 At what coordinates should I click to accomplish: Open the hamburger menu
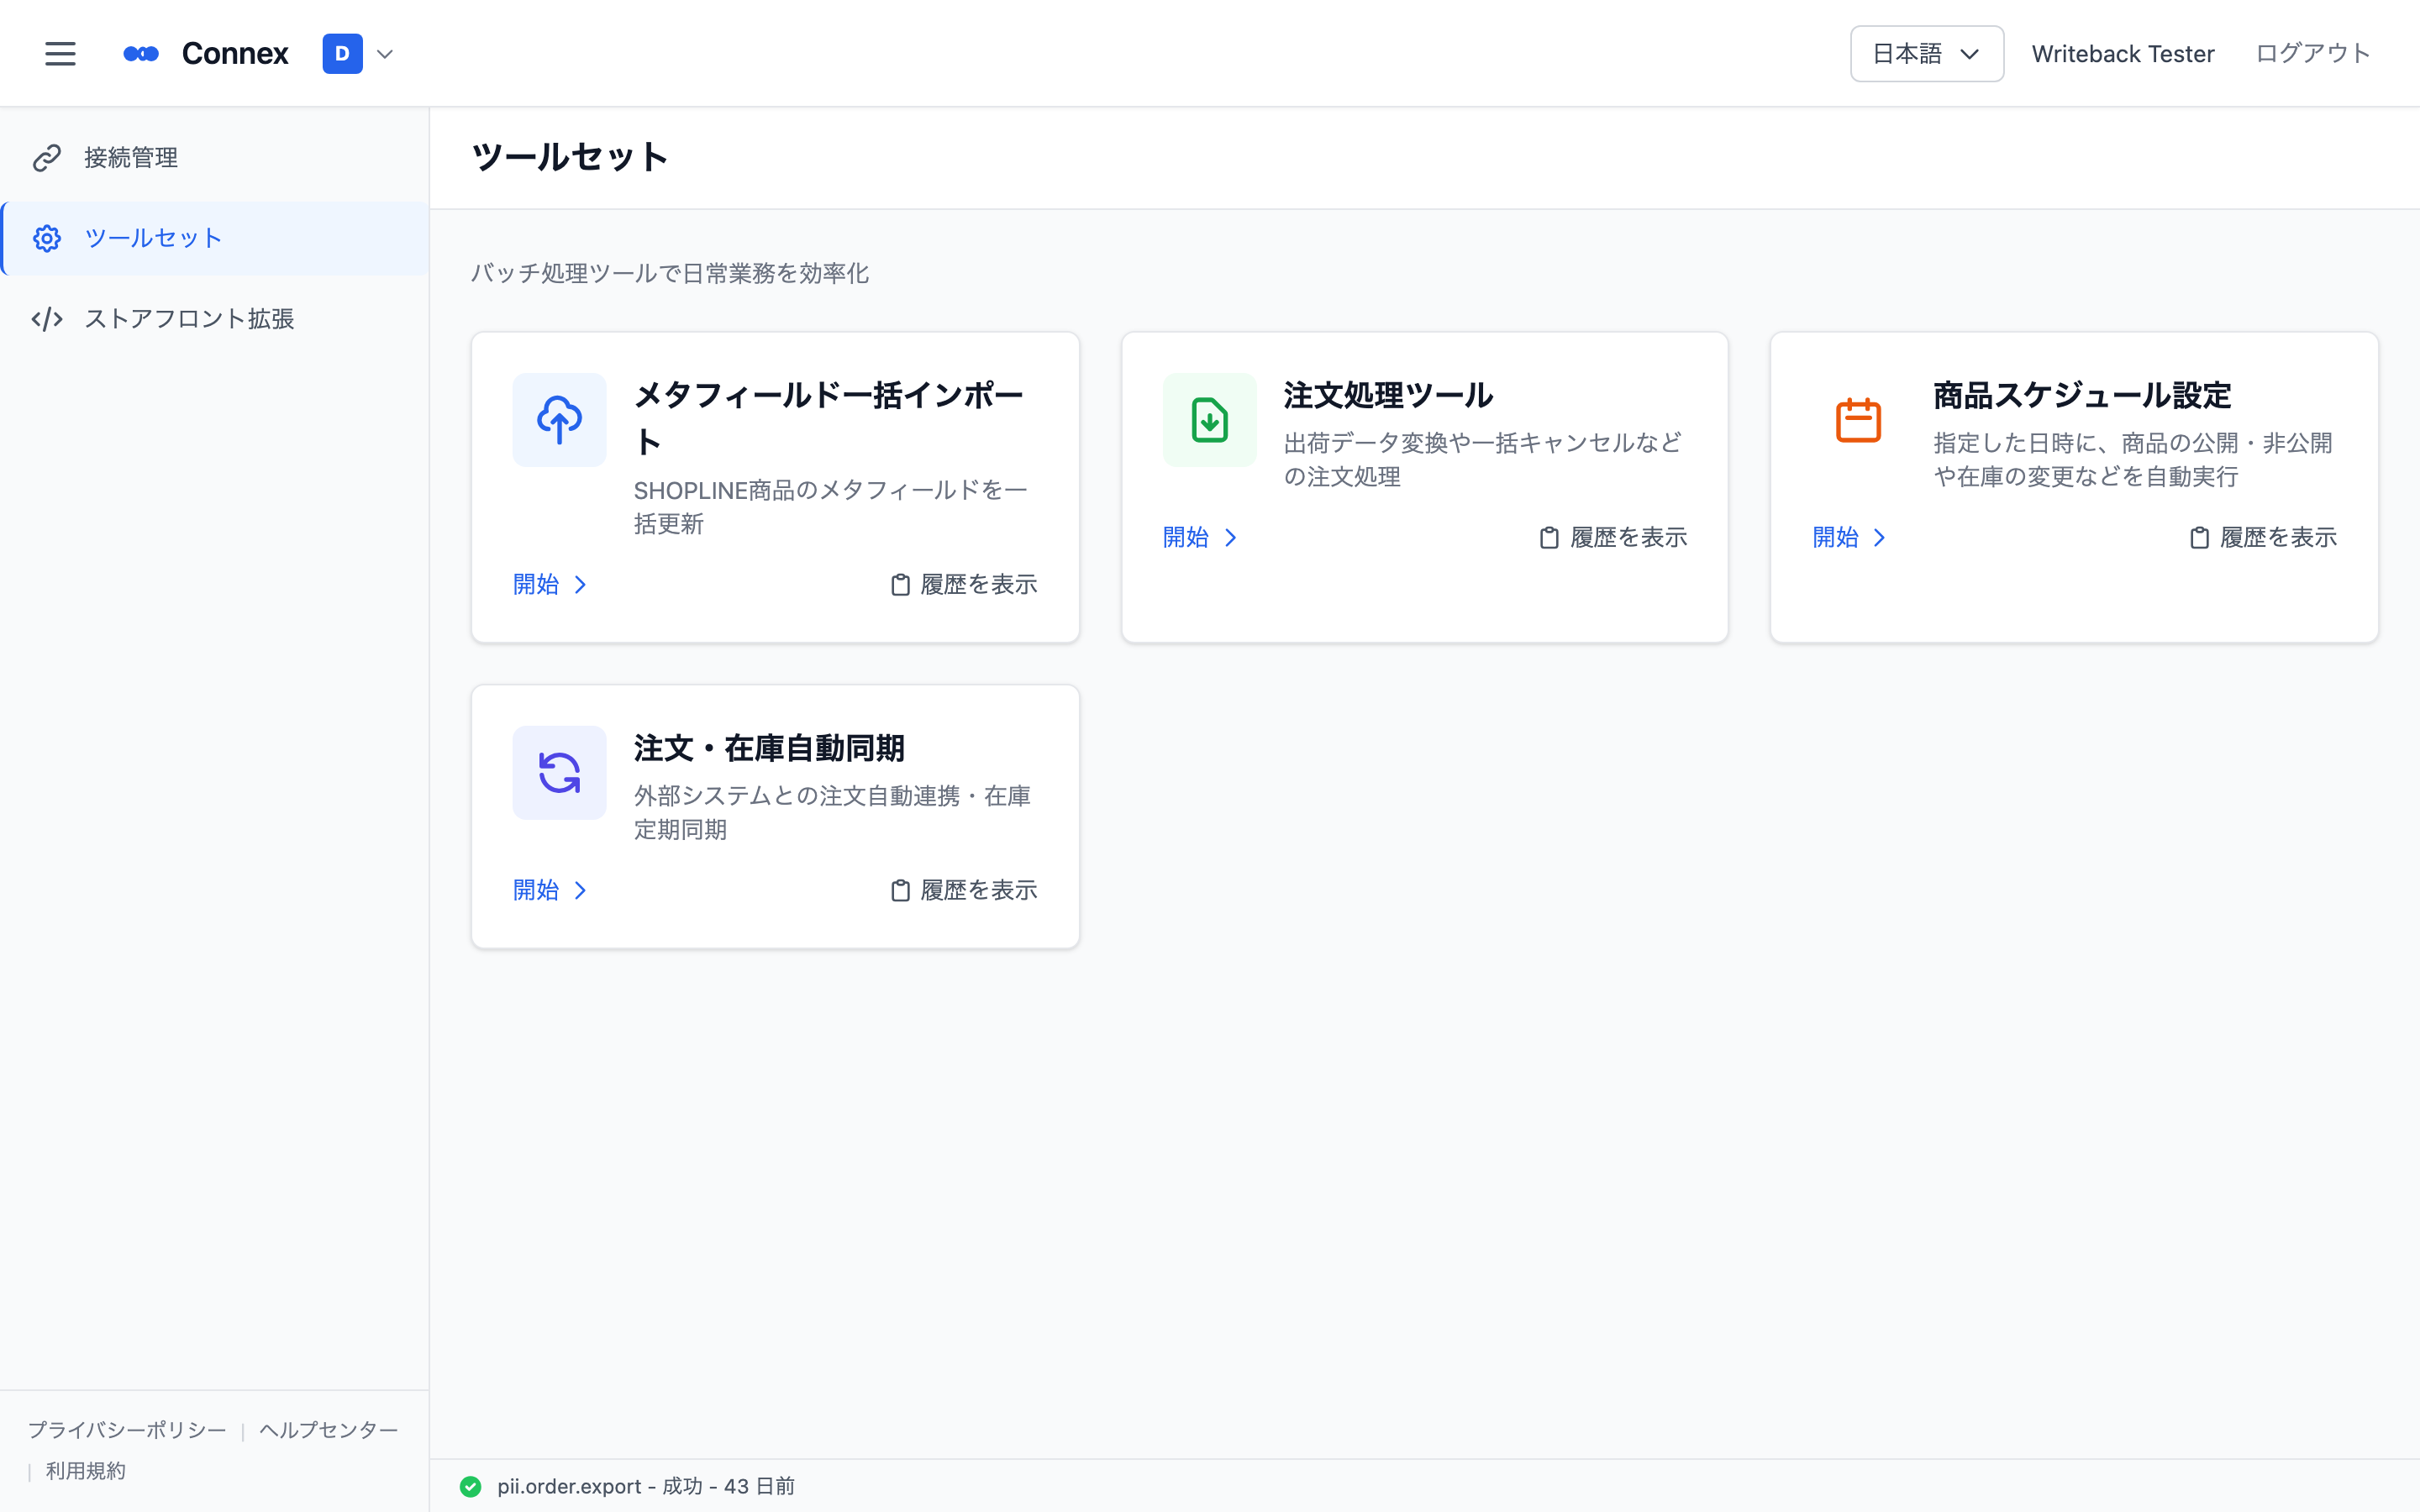[60, 54]
